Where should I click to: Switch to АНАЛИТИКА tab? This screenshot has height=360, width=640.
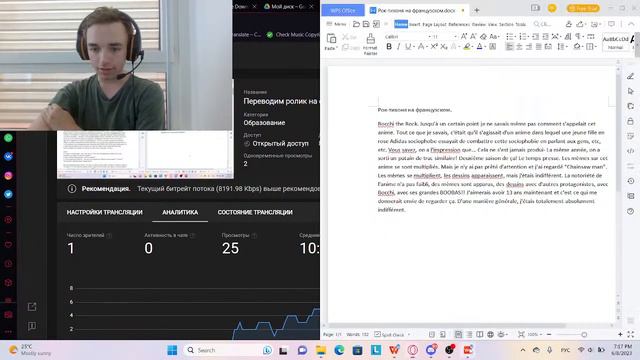pyautogui.click(x=180, y=212)
